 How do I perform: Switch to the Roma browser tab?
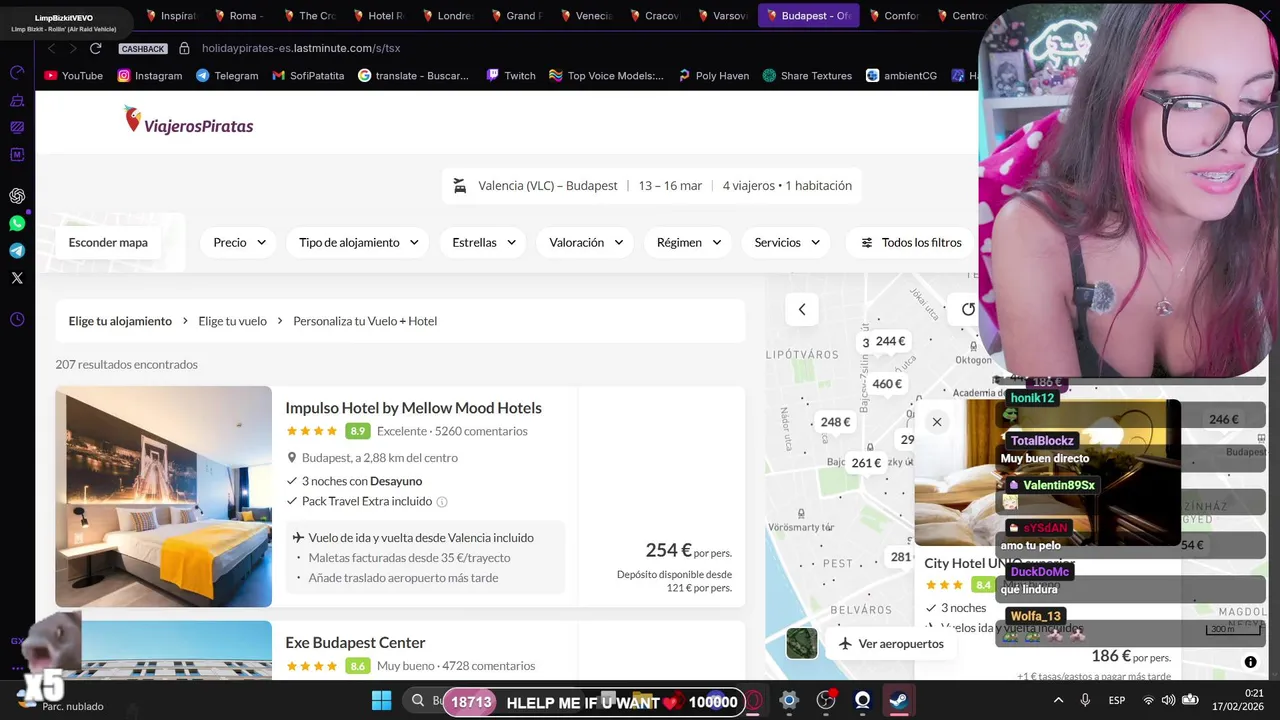click(x=238, y=16)
